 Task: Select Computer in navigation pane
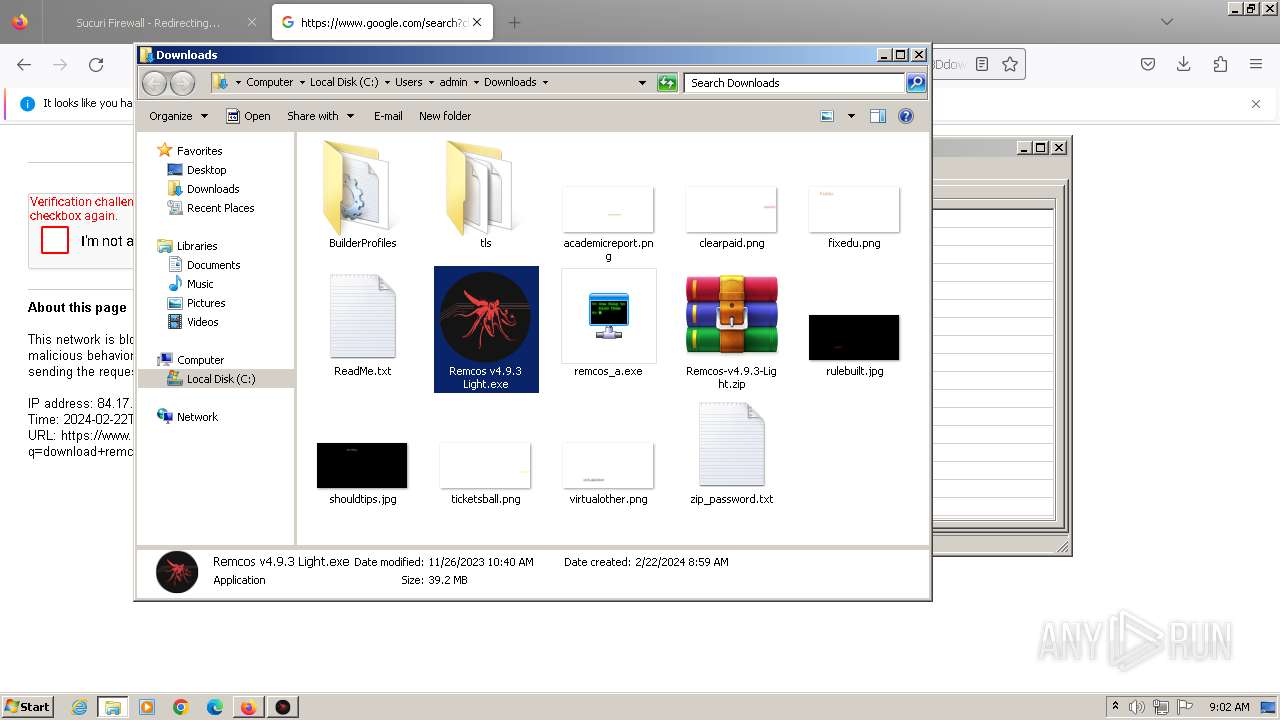[200, 360]
